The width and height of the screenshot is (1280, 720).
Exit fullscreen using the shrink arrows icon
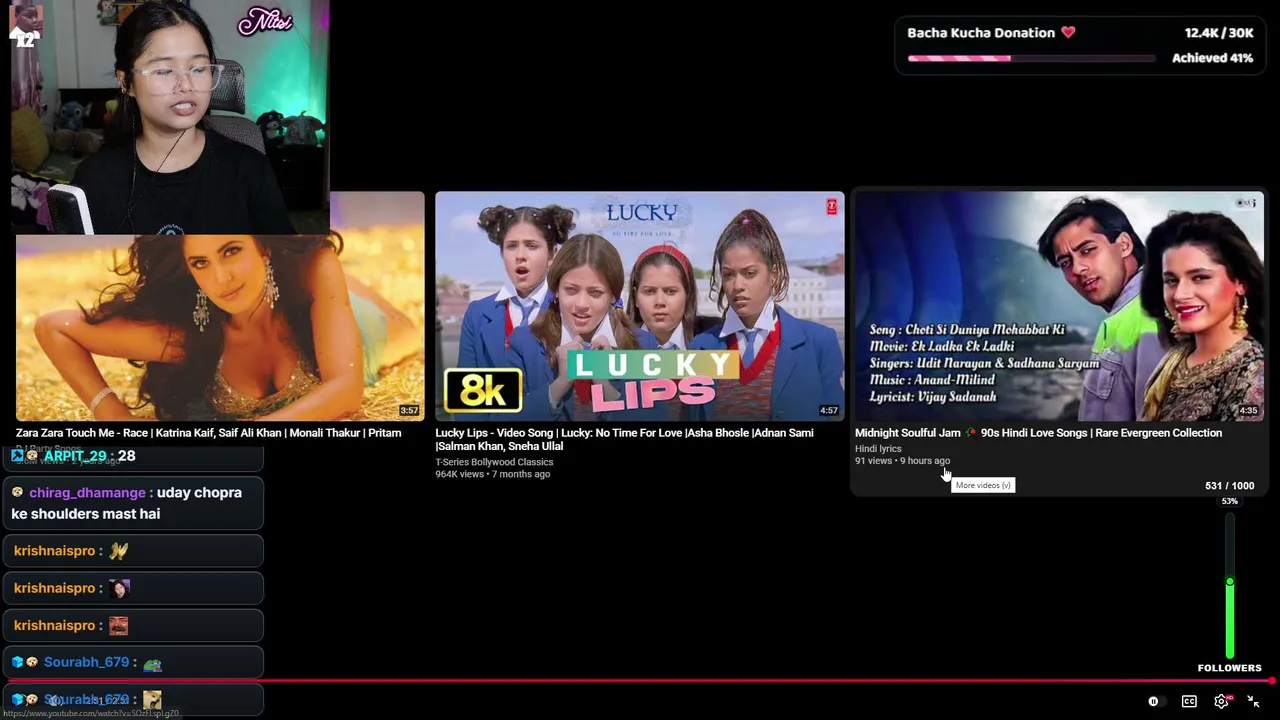point(1253,702)
